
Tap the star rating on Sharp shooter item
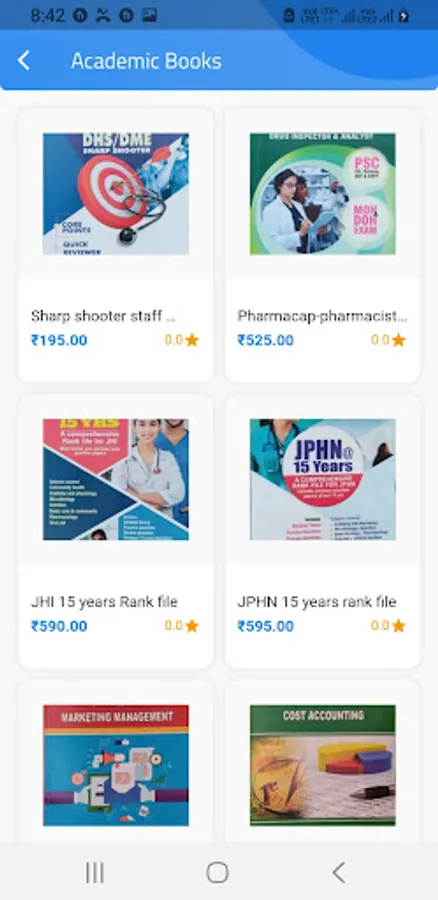point(192,340)
